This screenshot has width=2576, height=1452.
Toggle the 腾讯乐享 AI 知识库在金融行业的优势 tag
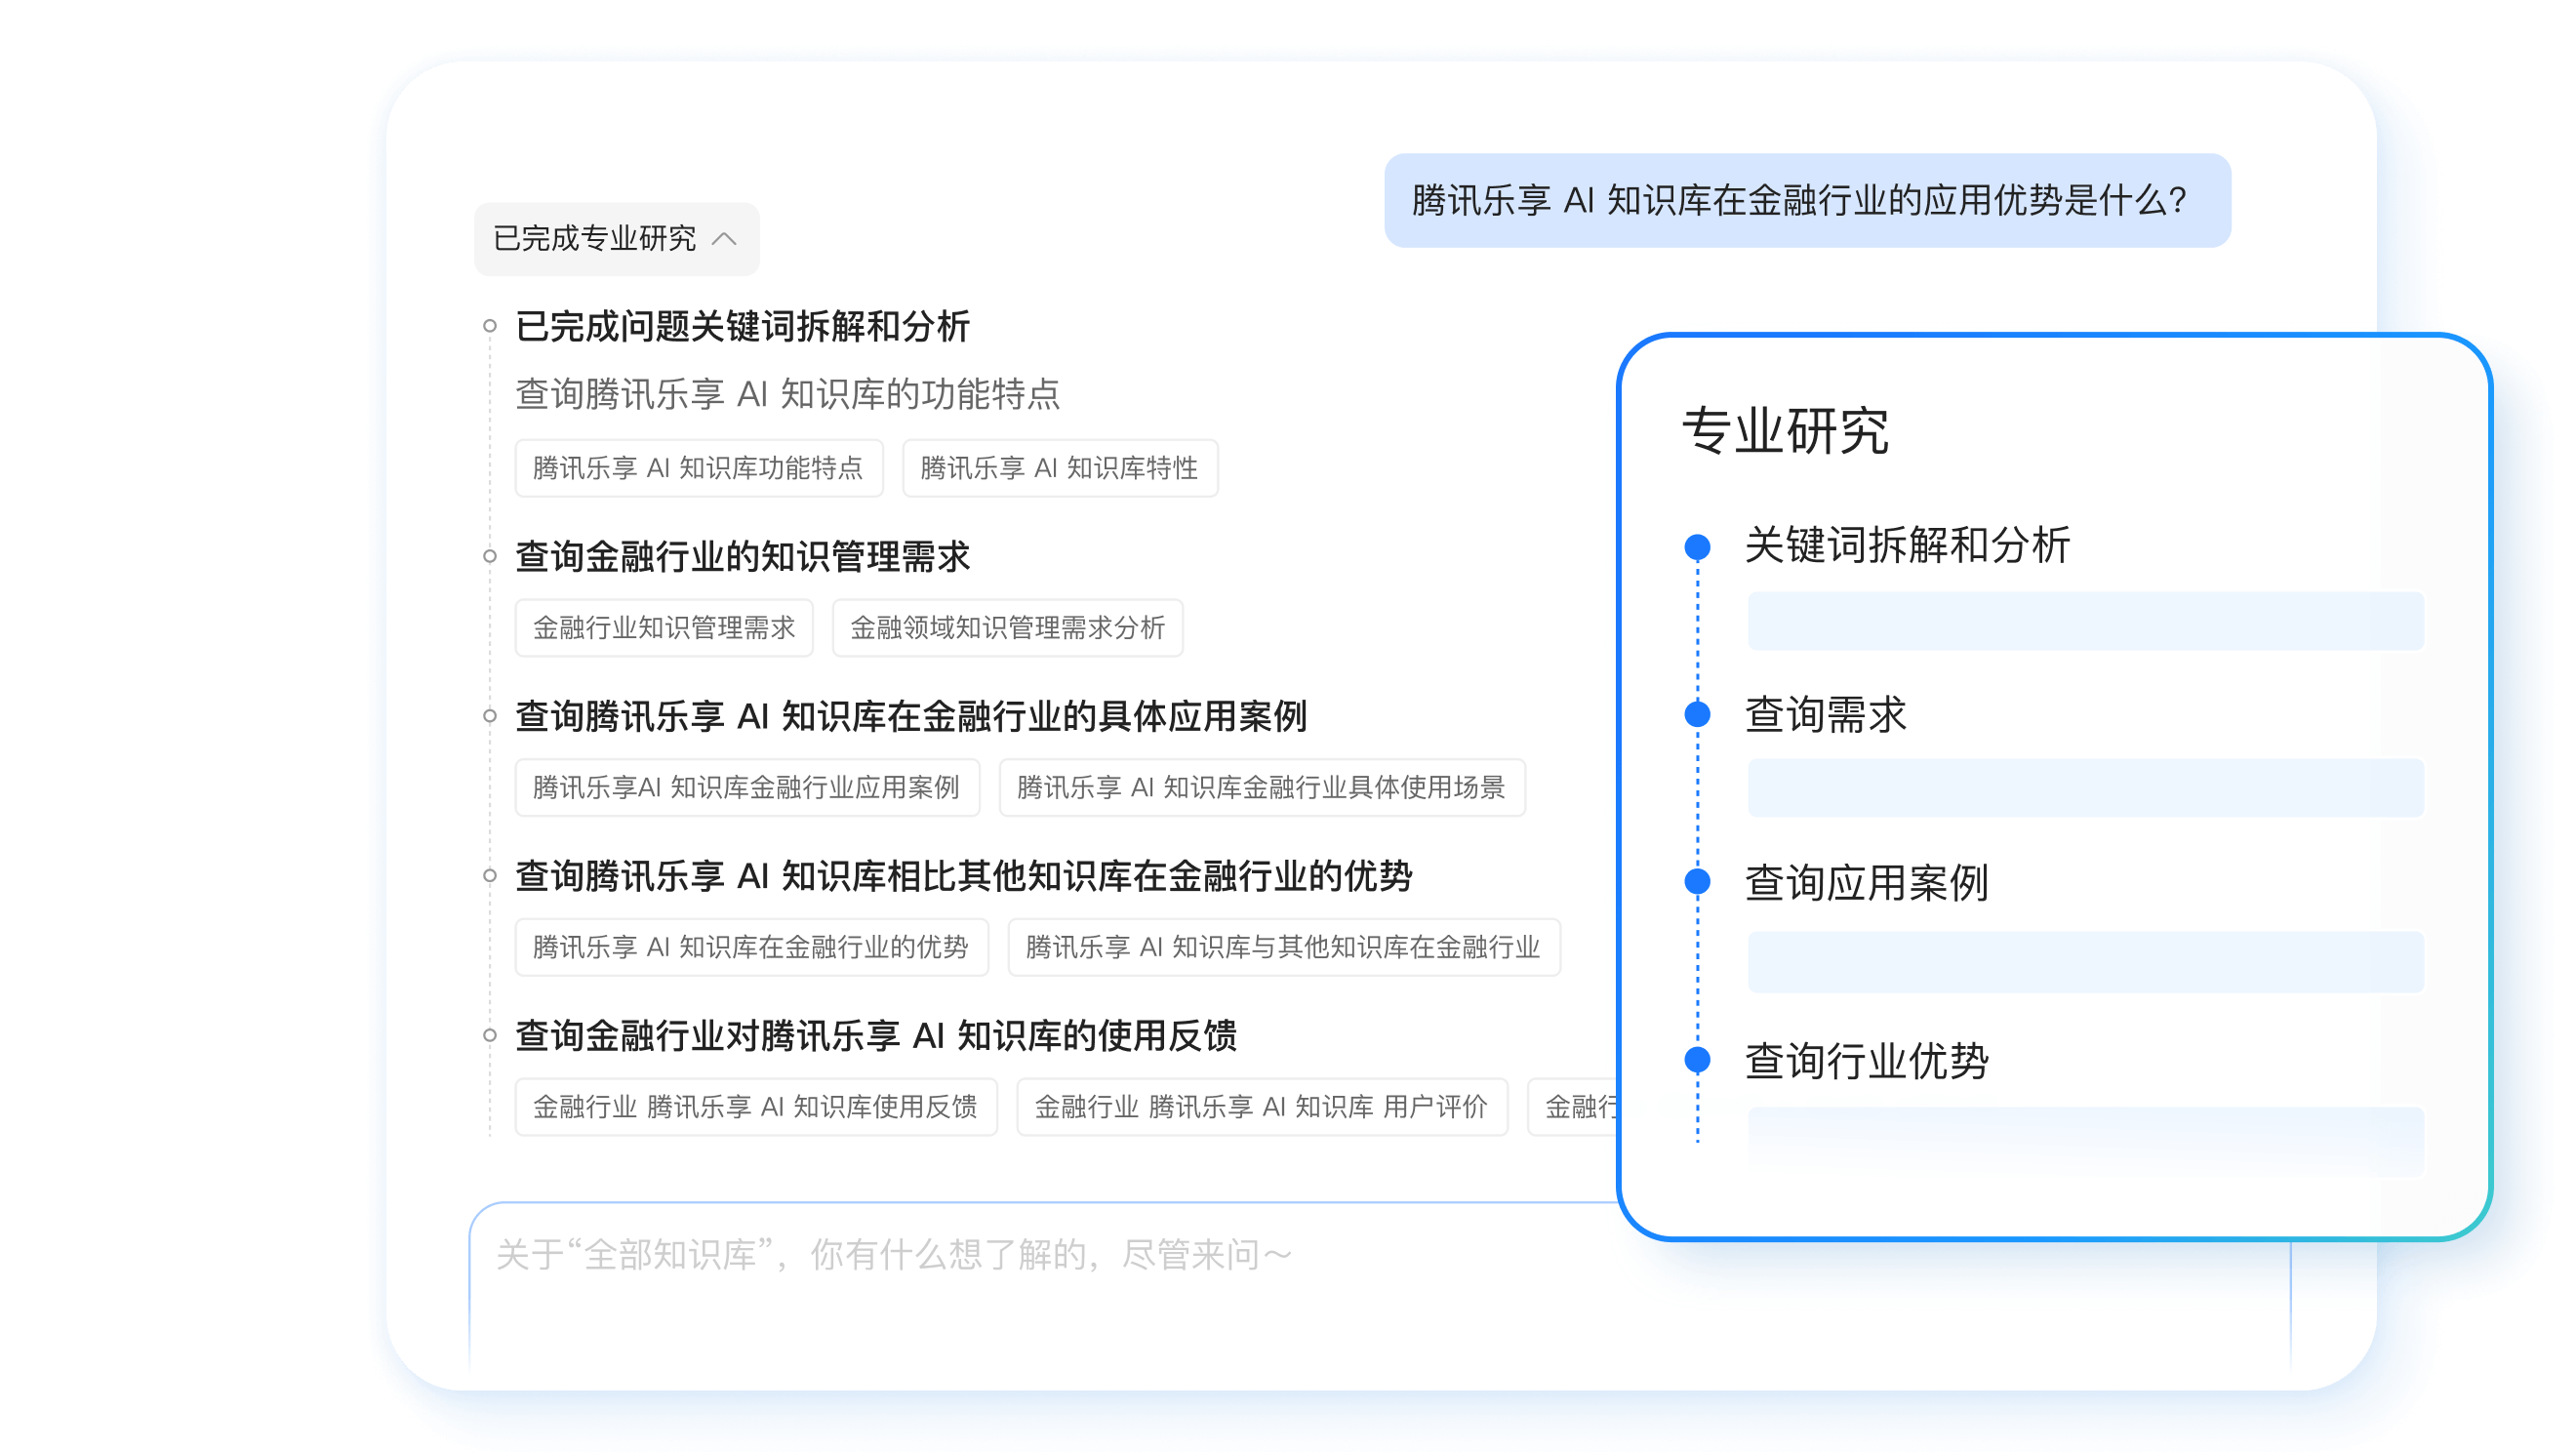click(750, 947)
